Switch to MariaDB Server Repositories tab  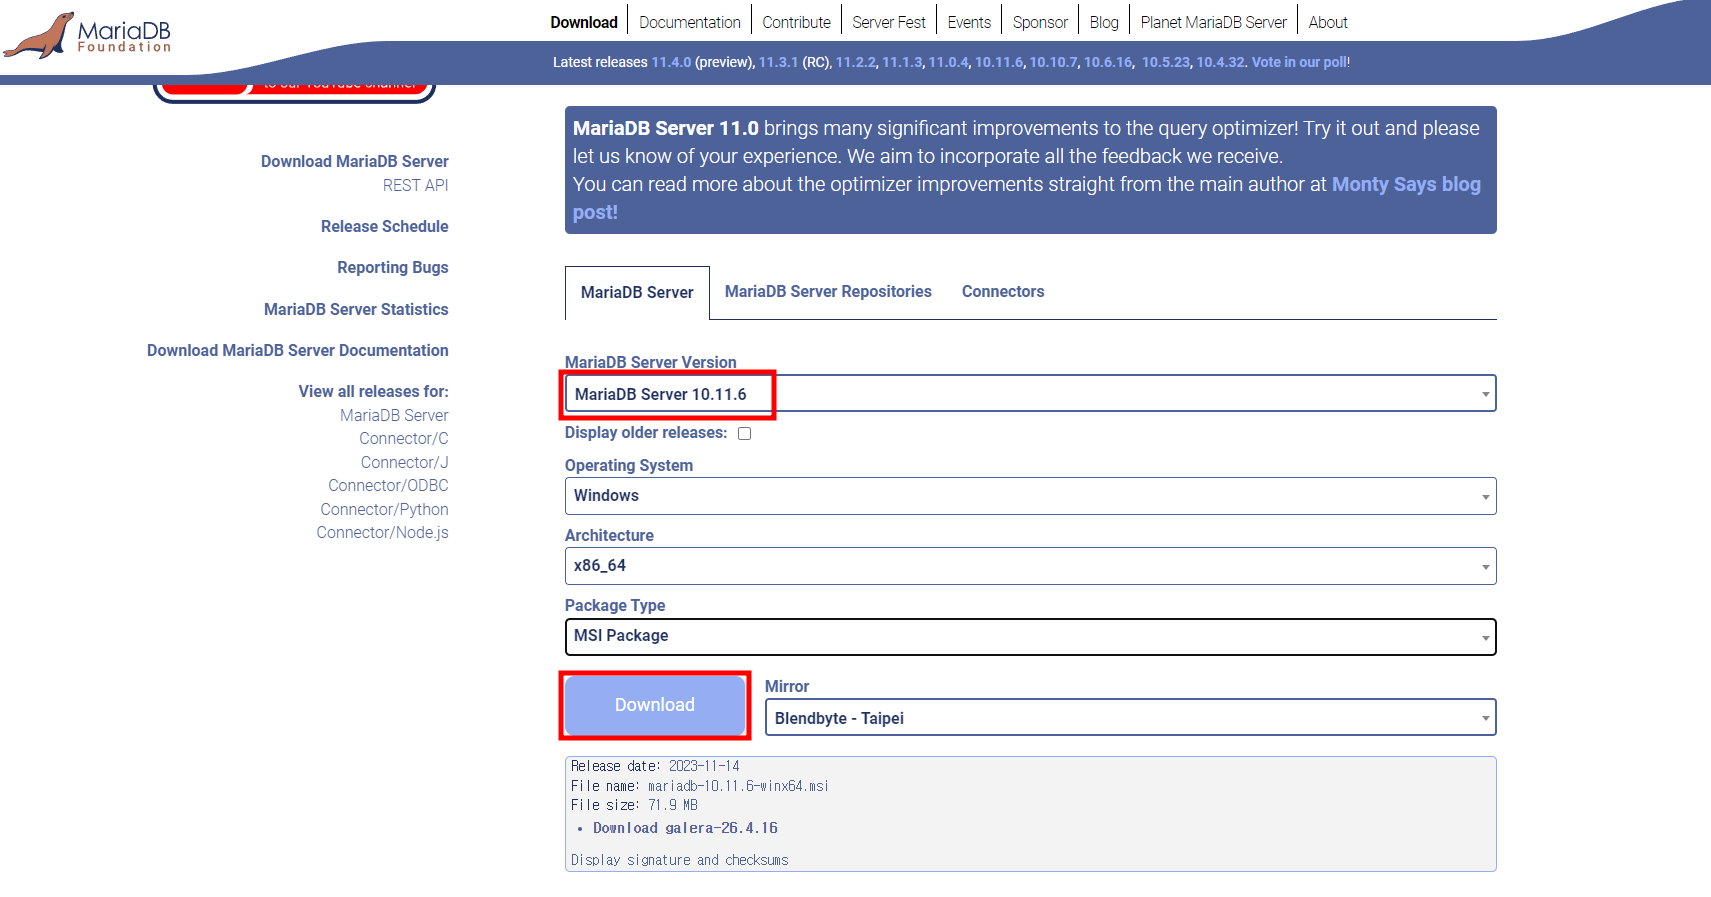click(828, 291)
